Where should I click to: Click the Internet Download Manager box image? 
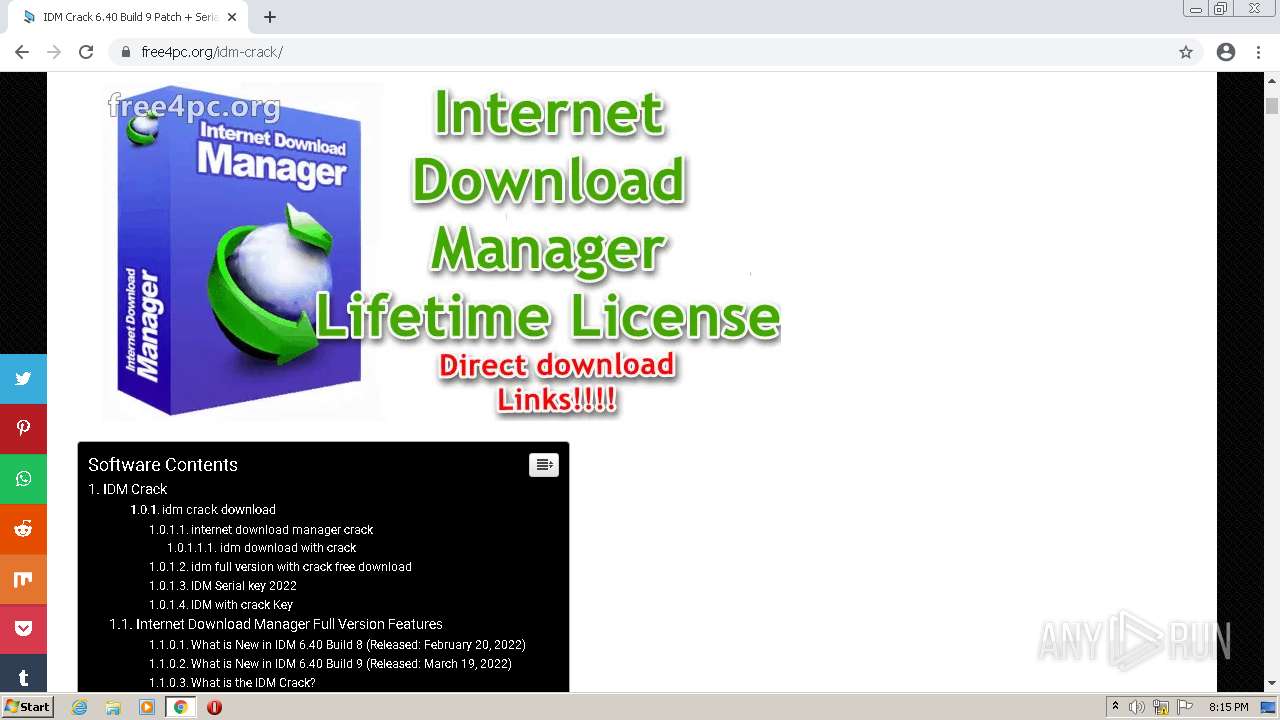[x=241, y=252]
